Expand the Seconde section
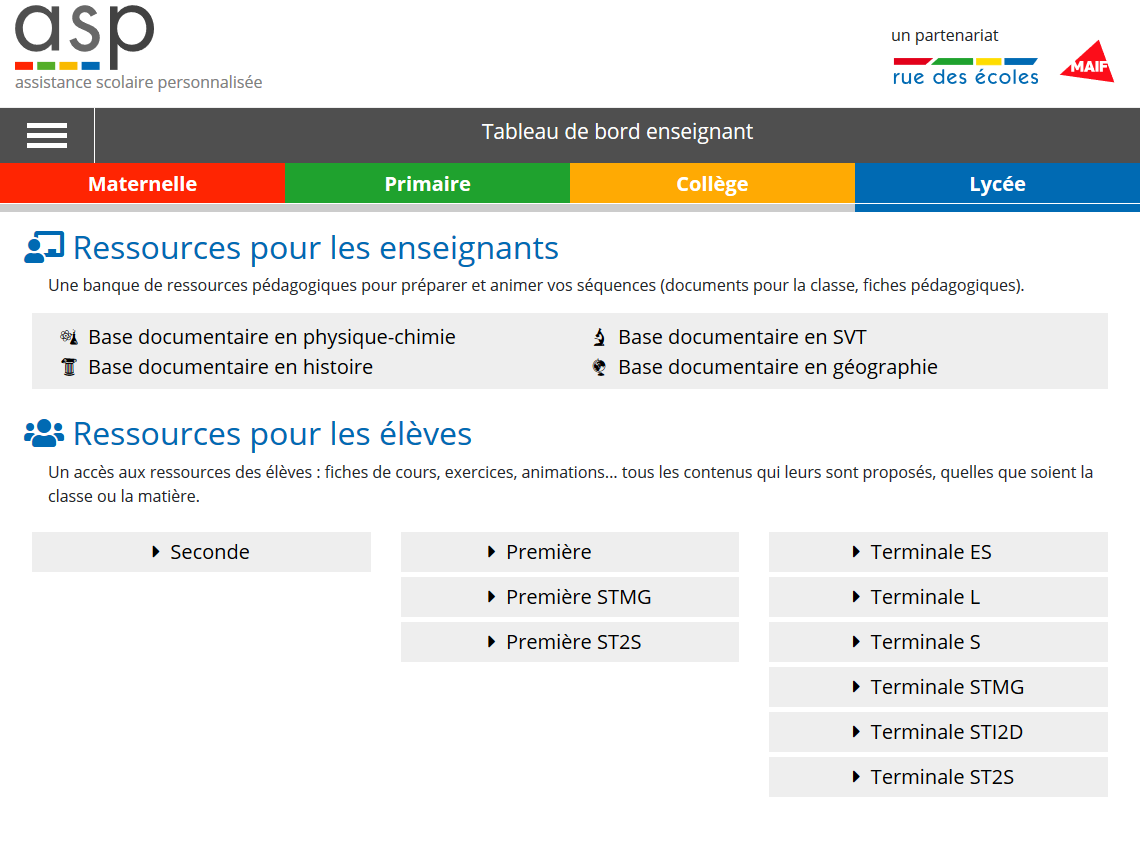The height and width of the screenshot is (863, 1140). tap(201, 551)
